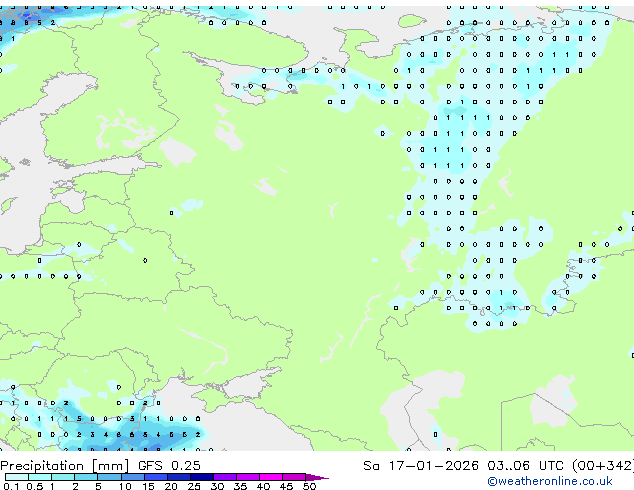Click the 30–35 mm purple swatch

225,477
